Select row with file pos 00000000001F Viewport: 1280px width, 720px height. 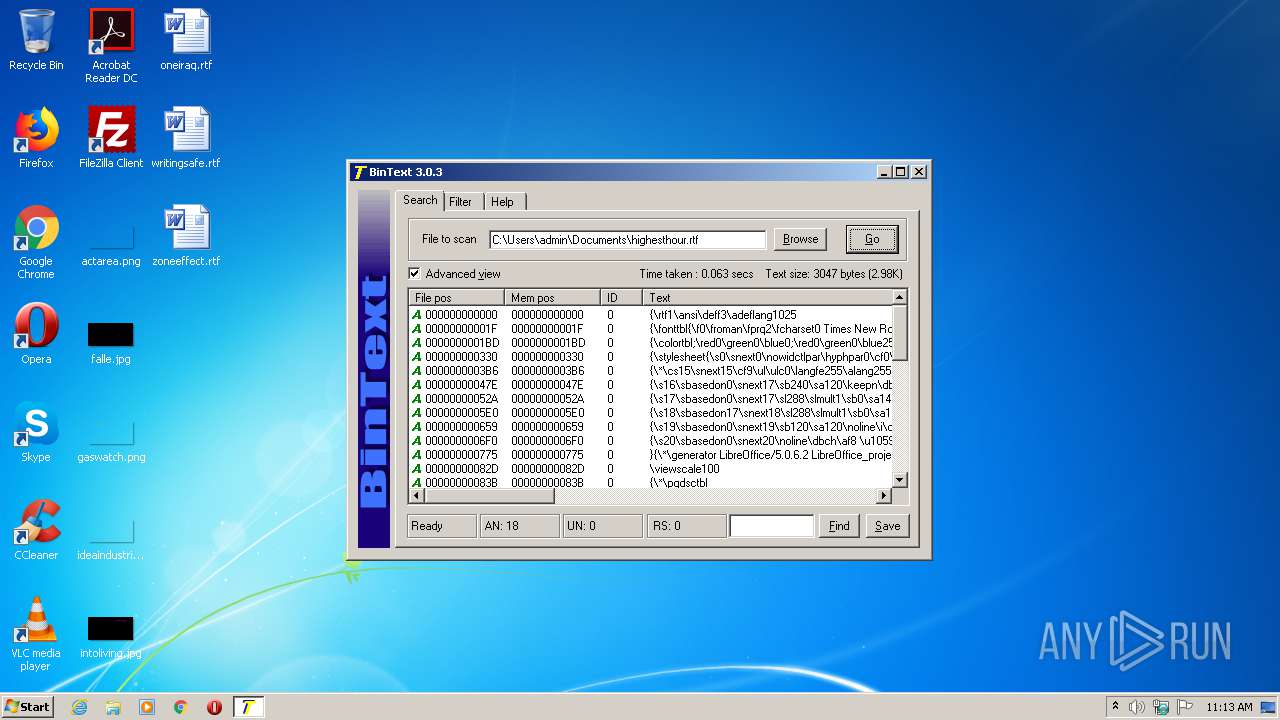651,329
